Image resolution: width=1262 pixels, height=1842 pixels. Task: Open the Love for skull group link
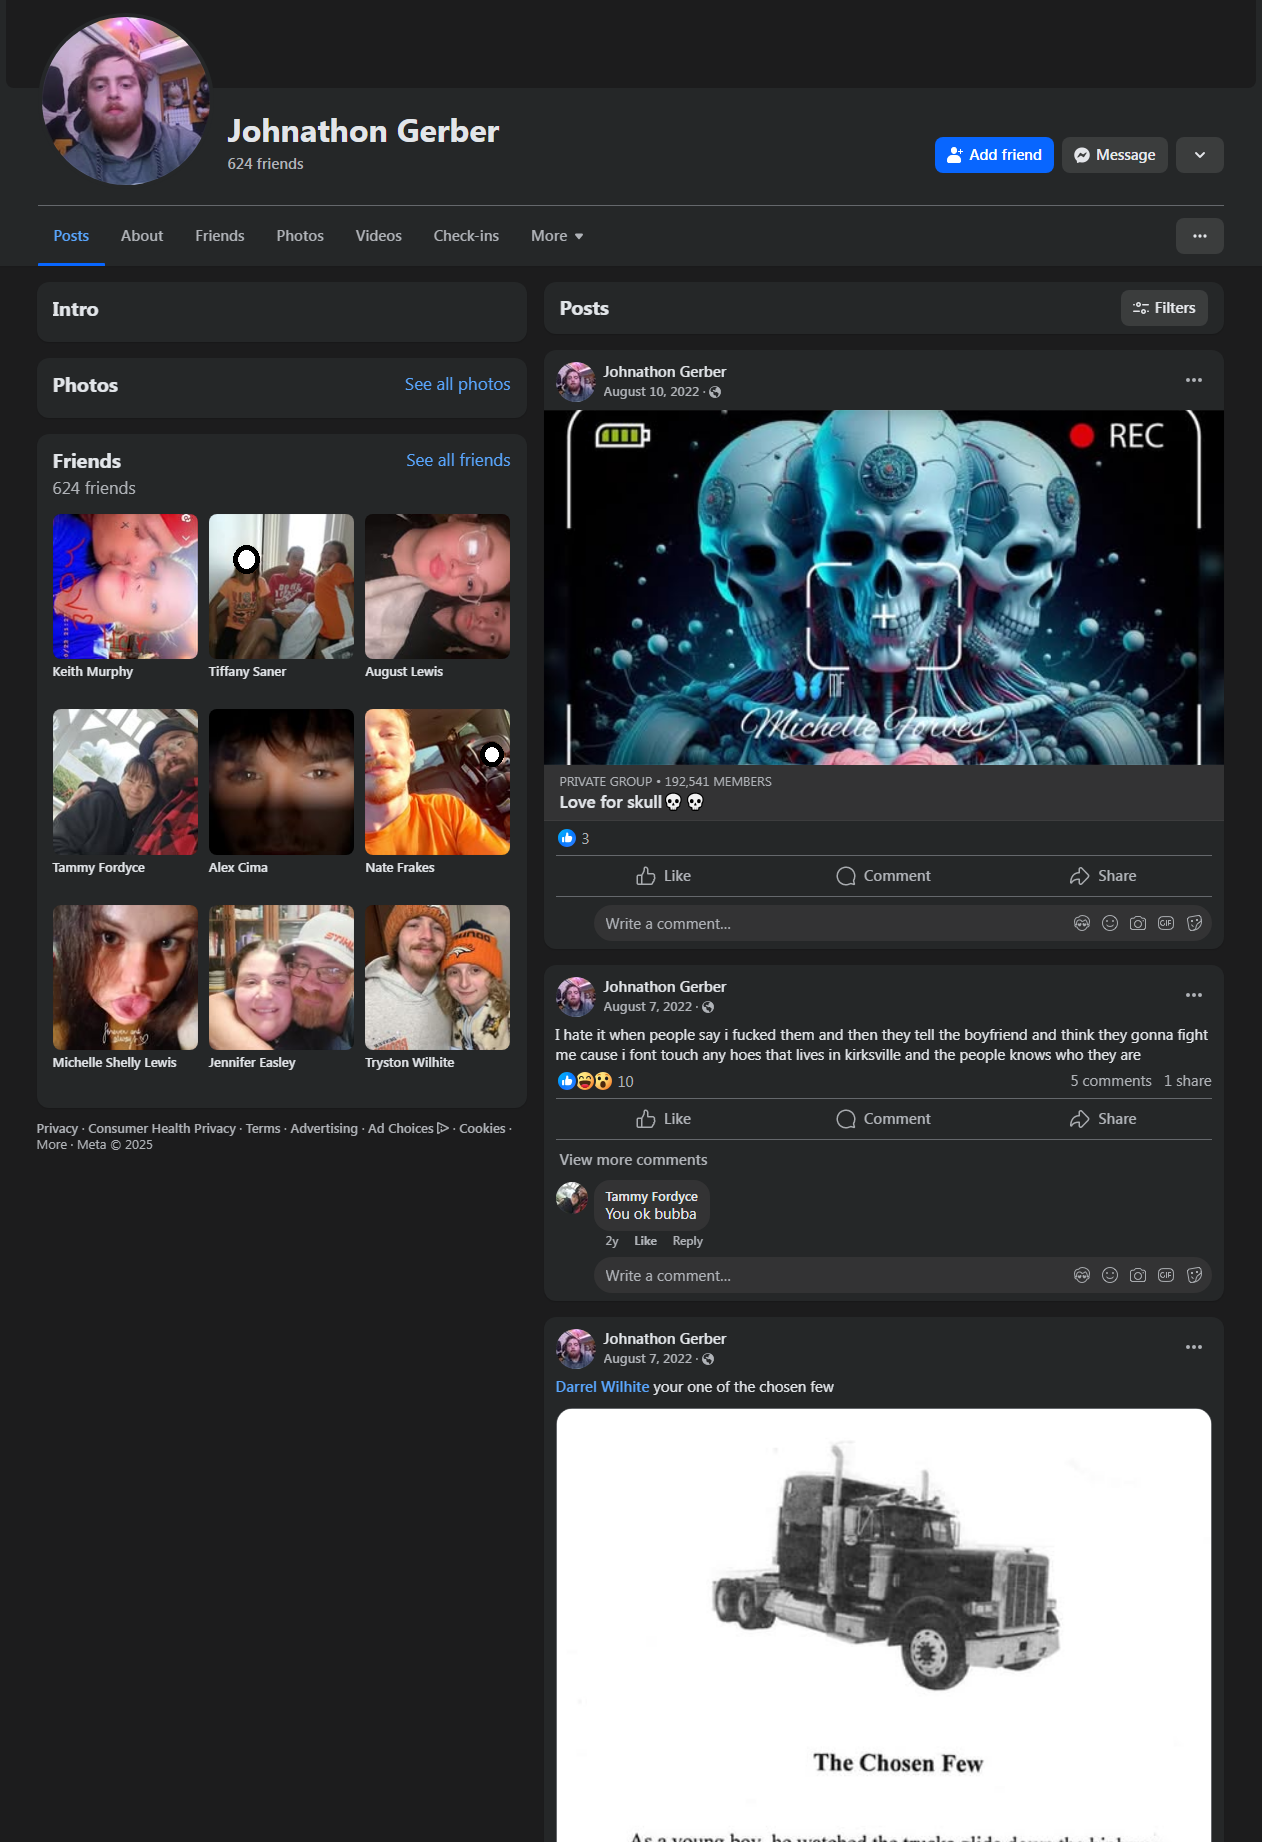coord(631,802)
